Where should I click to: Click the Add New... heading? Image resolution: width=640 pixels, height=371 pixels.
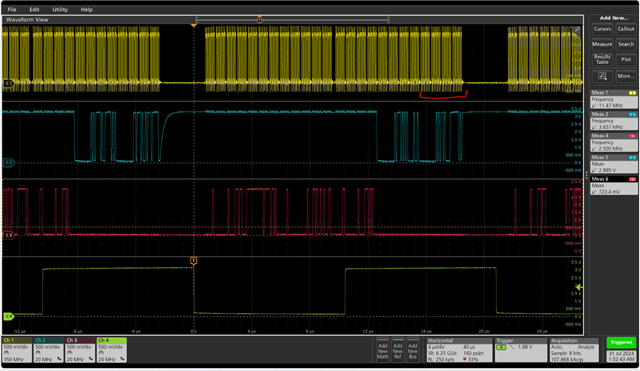tap(613, 18)
